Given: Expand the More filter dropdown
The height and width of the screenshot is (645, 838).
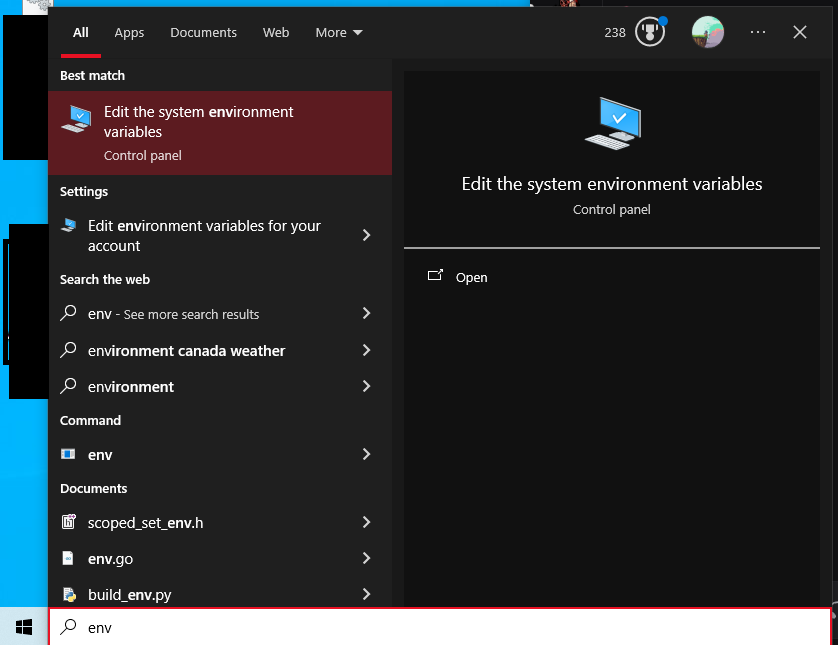Looking at the screenshot, I should [338, 32].
